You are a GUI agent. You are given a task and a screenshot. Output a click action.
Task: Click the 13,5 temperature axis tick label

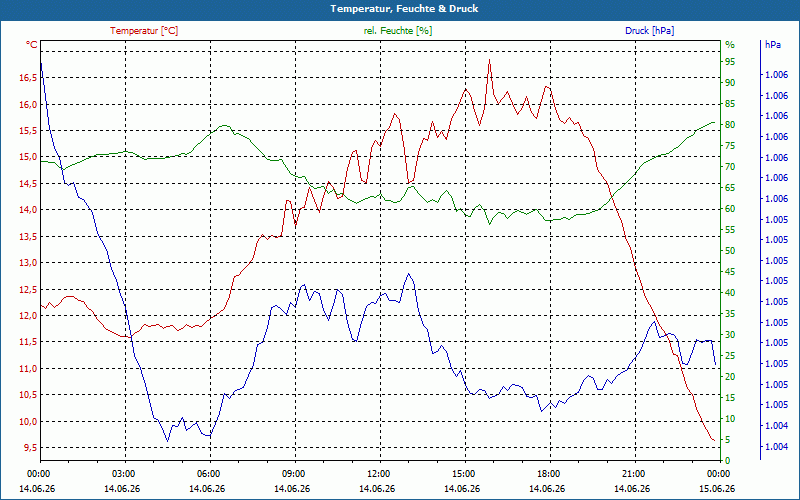click(28, 236)
